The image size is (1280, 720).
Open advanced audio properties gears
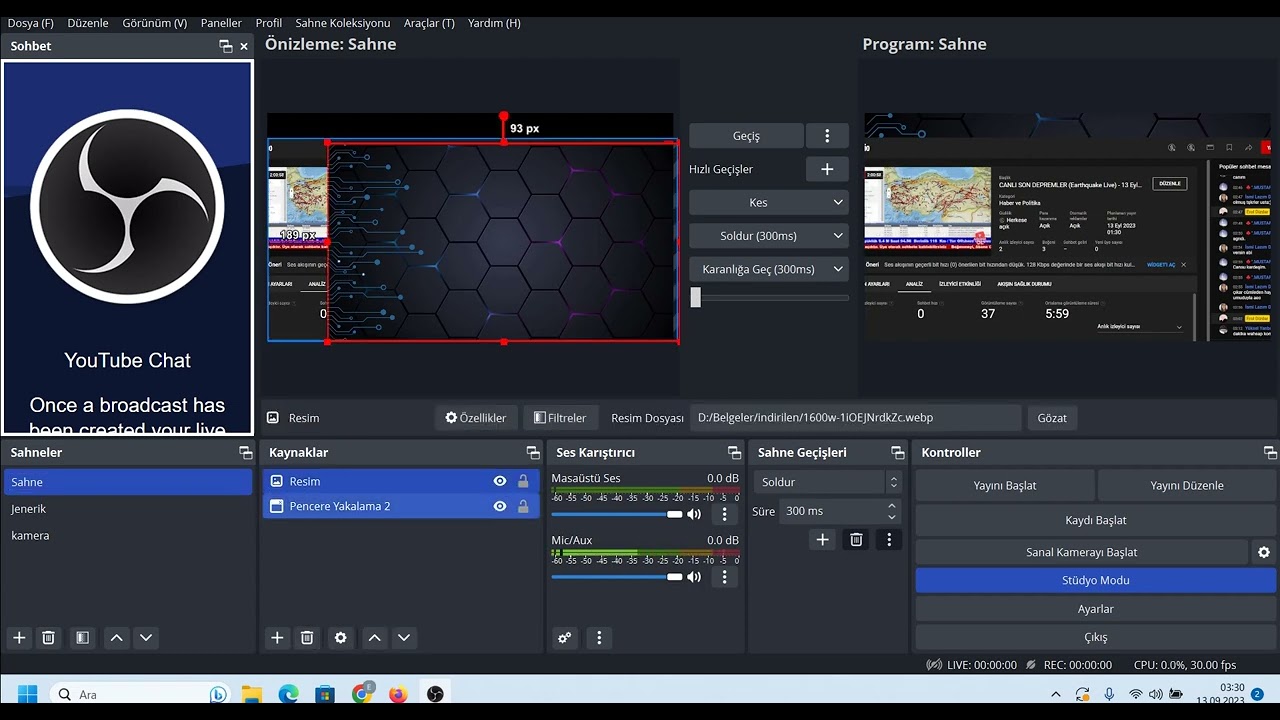coord(565,638)
